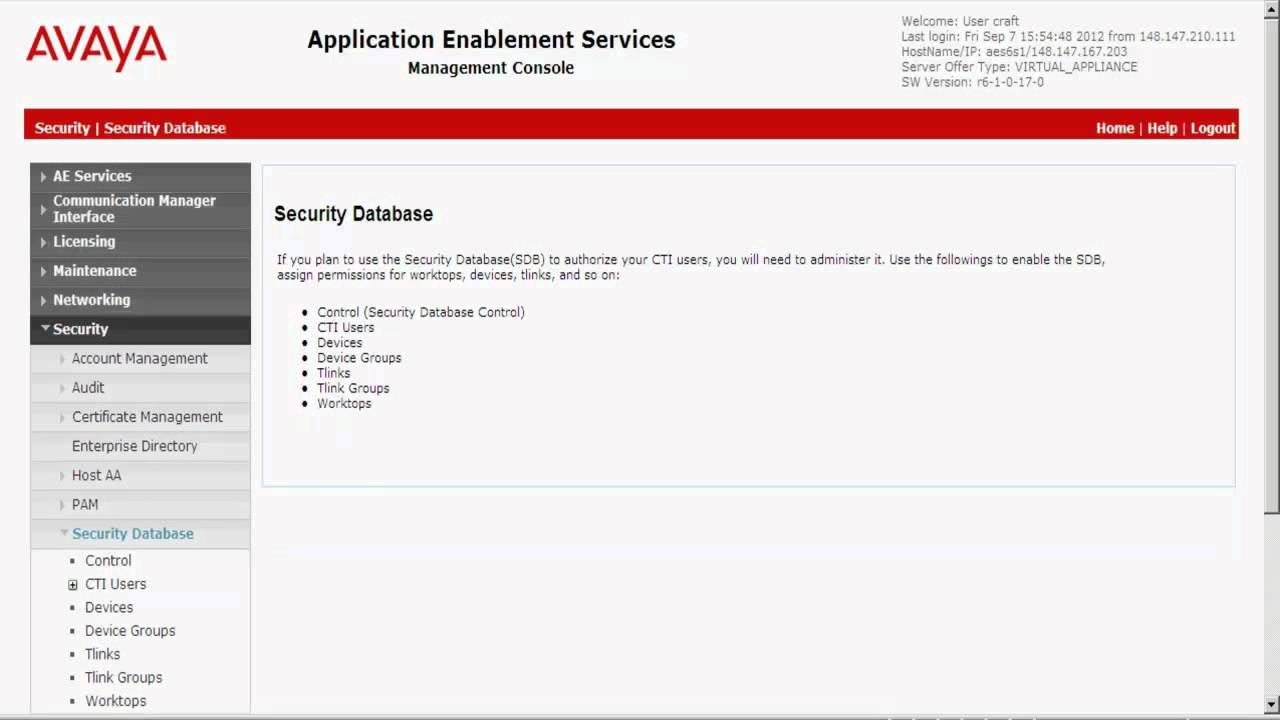Expand CTI Users plus icon
Viewport: 1280px width, 720px height.
click(73, 585)
